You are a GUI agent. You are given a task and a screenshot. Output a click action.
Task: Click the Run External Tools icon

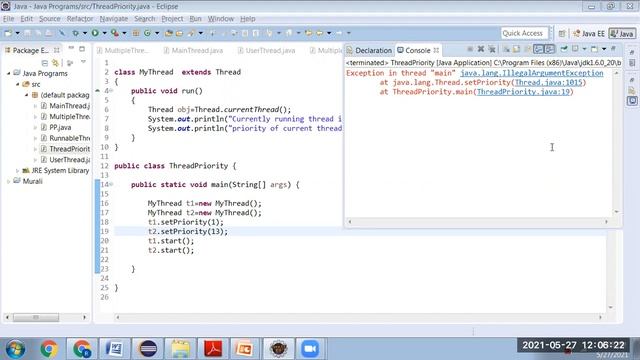point(115,33)
